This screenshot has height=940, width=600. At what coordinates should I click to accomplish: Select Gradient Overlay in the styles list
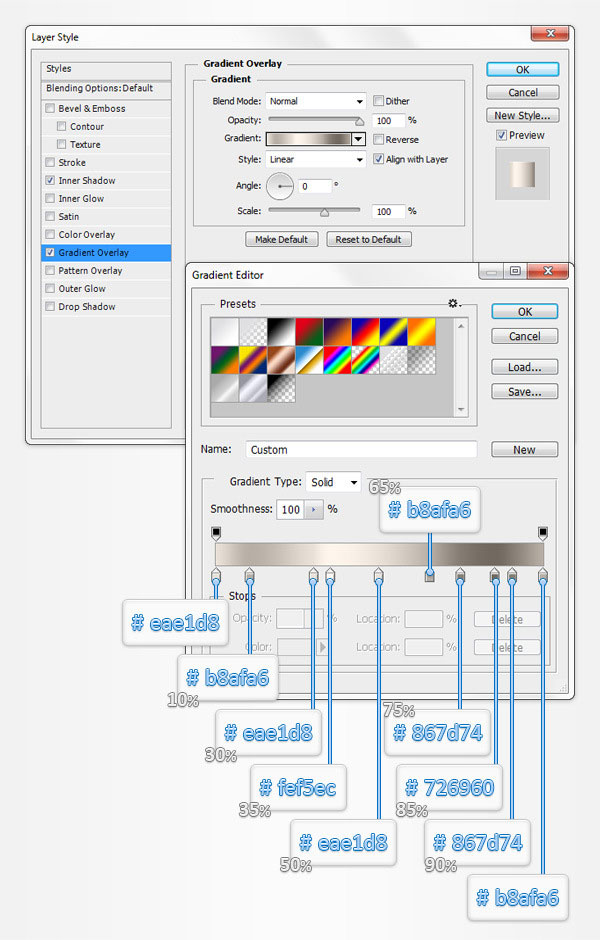point(106,252)
